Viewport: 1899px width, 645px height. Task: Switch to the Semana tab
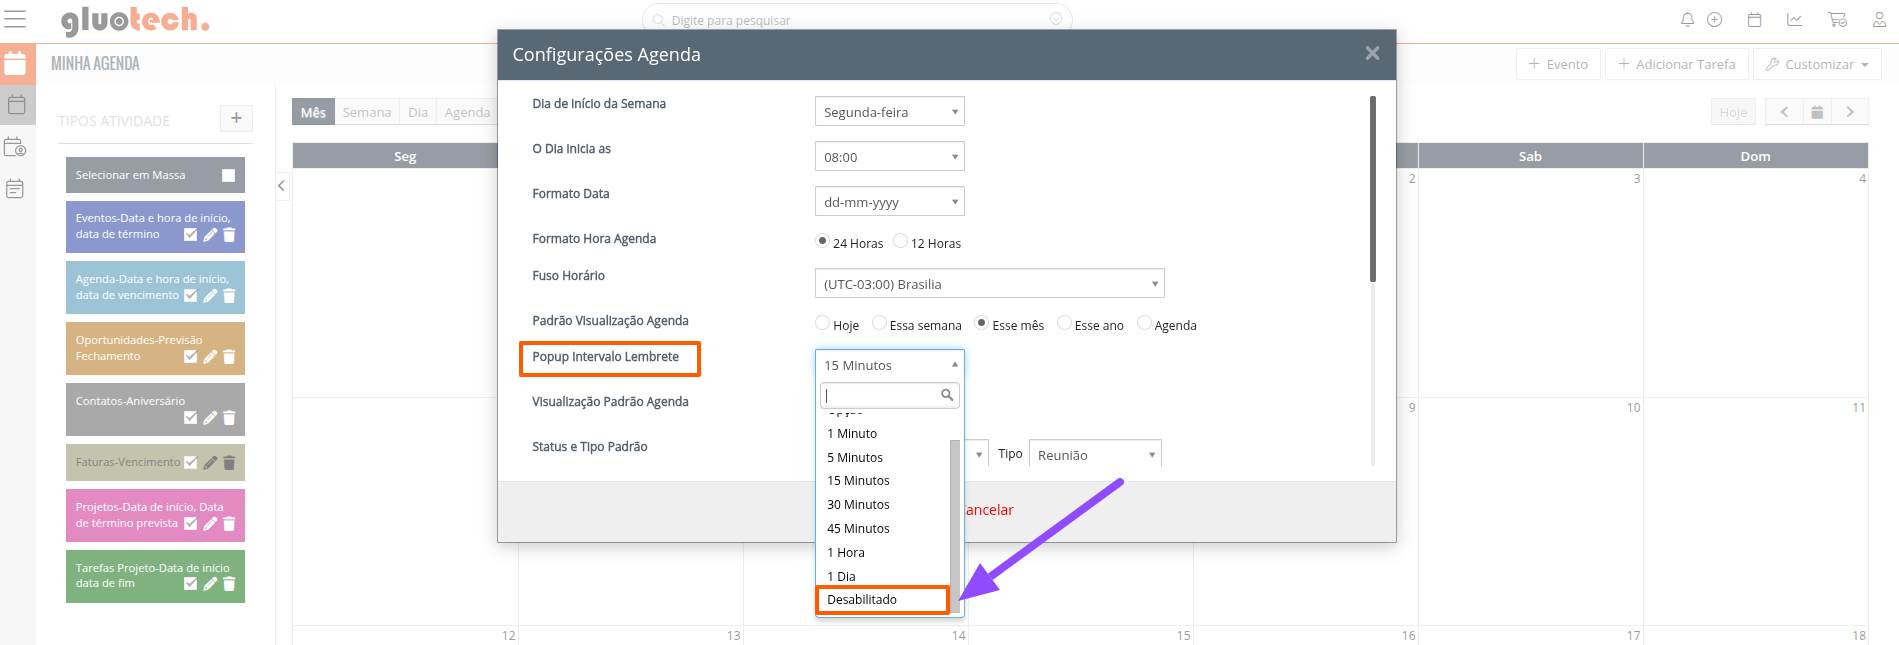[366, 112]
